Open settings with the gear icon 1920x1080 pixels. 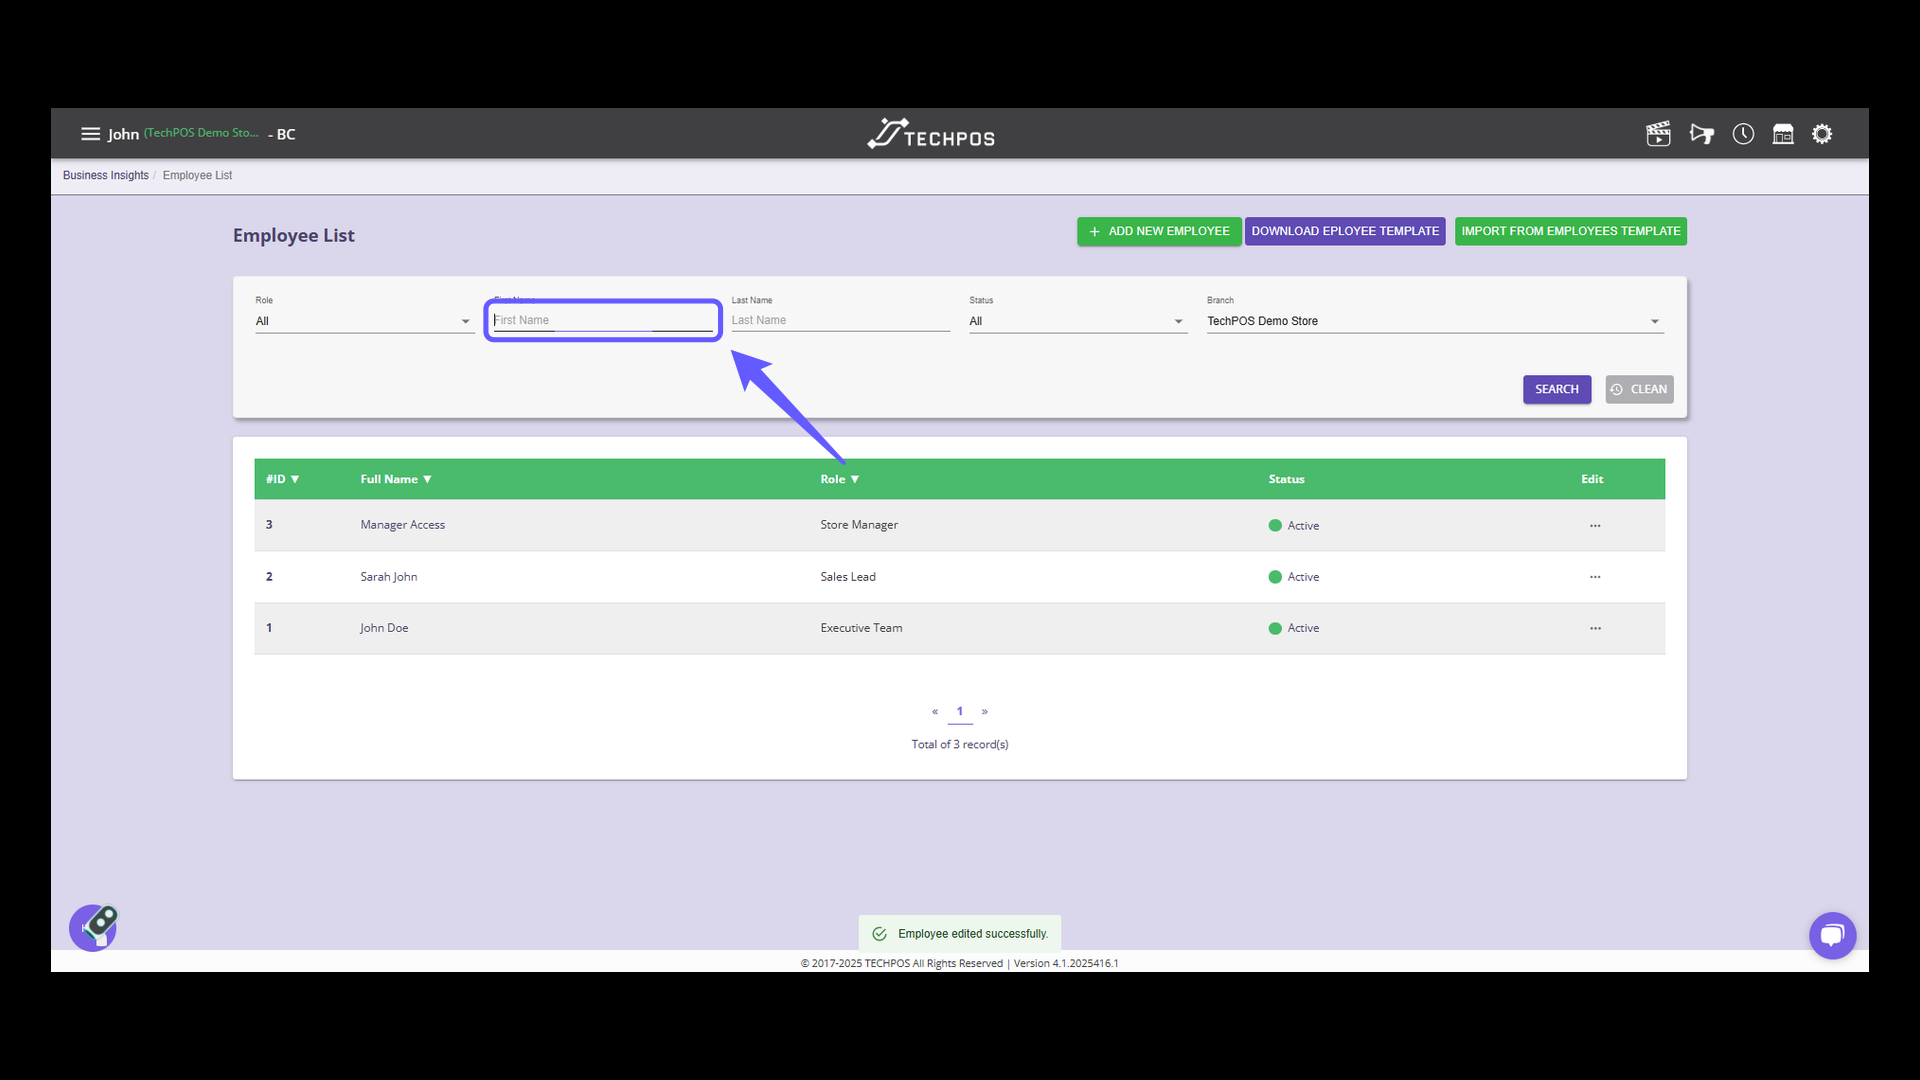[1822, 133]
